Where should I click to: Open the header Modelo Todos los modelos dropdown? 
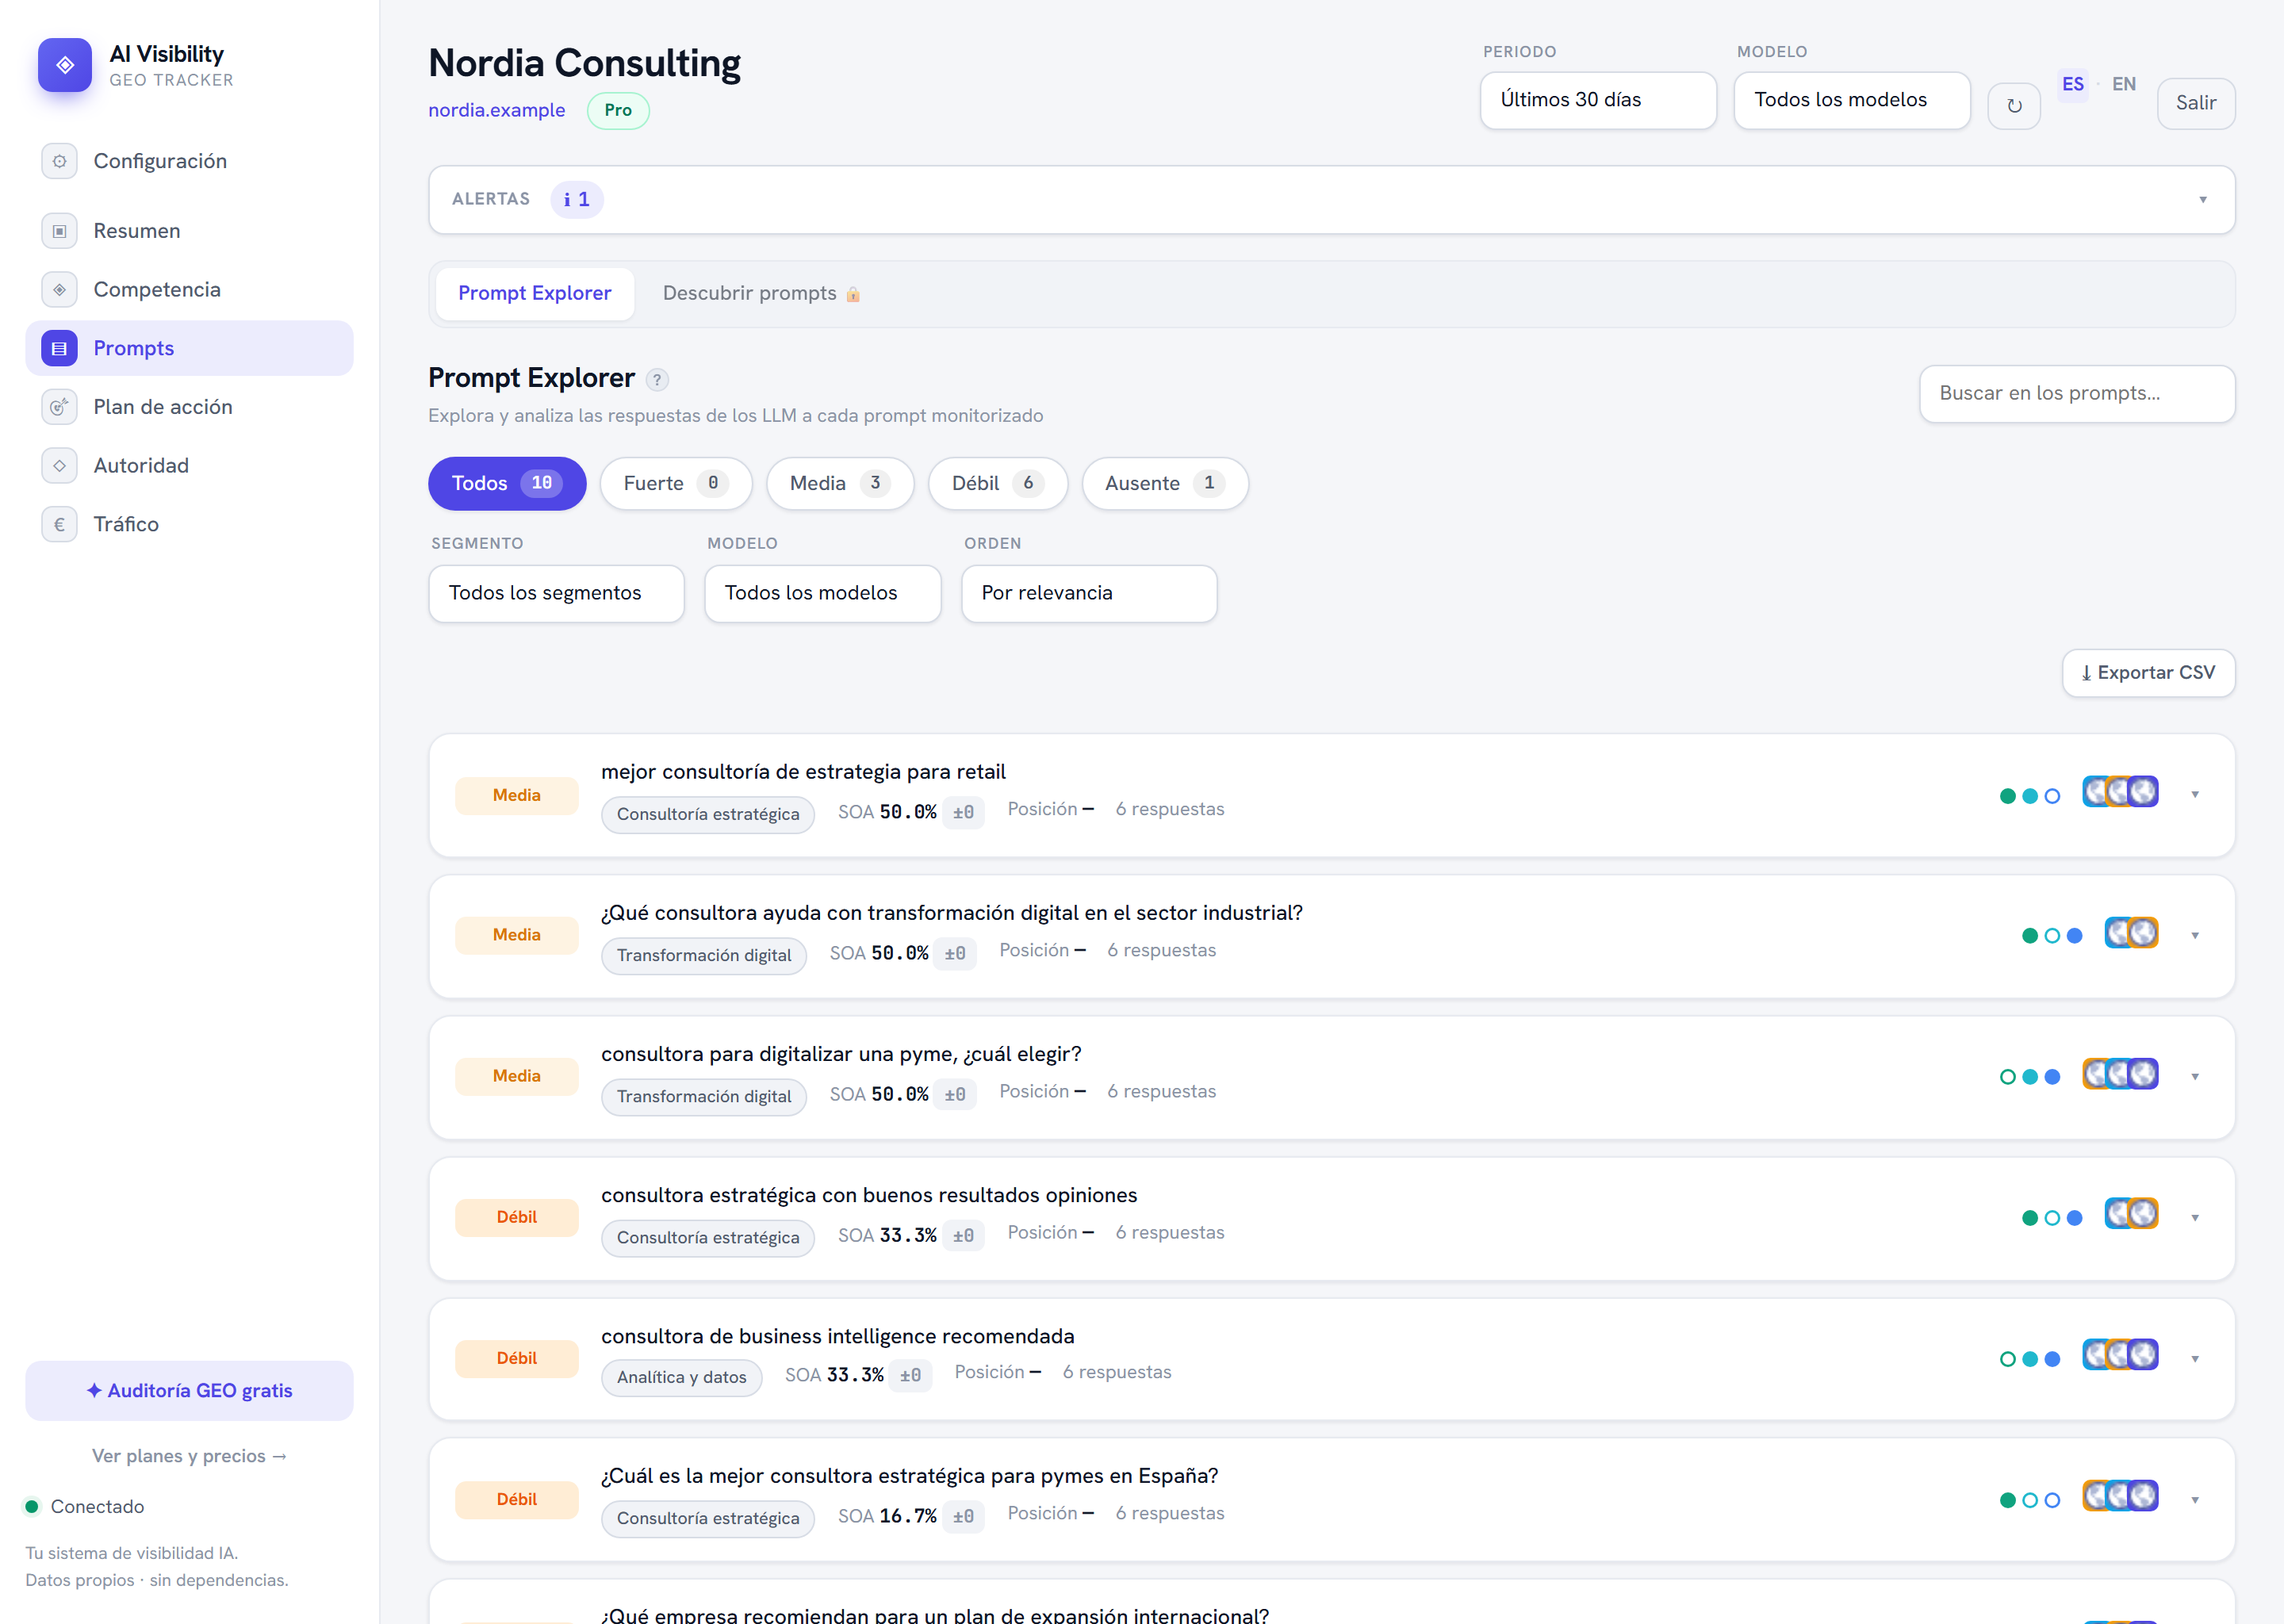pyautogui.click(x=1852, y=100)
